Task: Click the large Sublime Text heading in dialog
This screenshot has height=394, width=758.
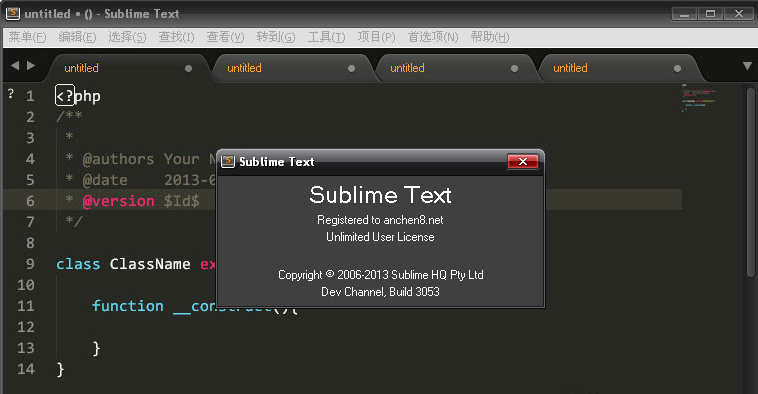Action: click(x=380, y=195)
